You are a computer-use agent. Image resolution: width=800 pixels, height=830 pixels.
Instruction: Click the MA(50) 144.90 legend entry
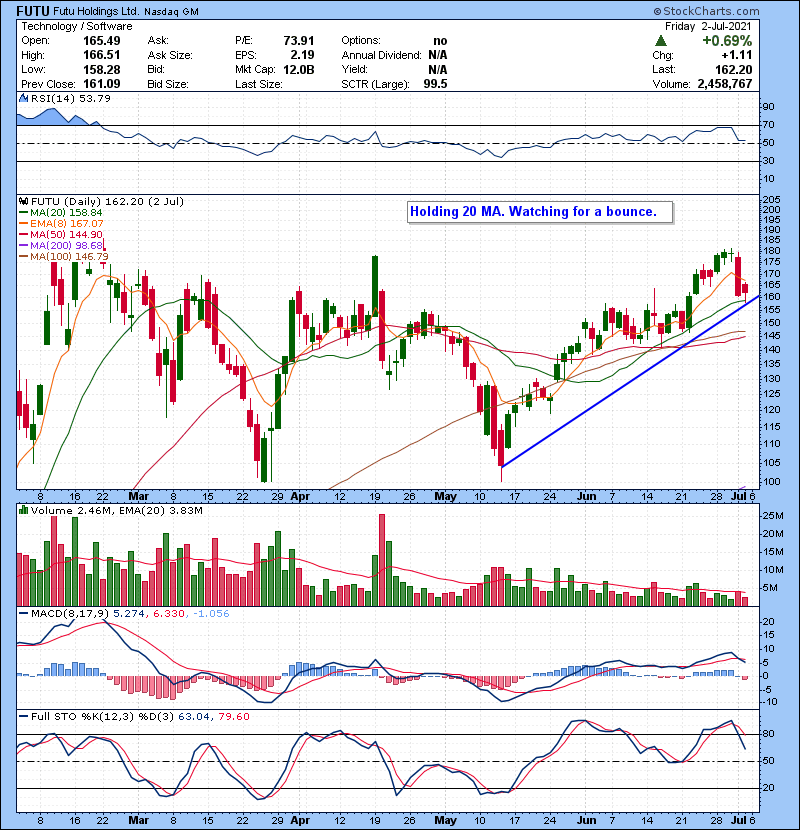61,234
